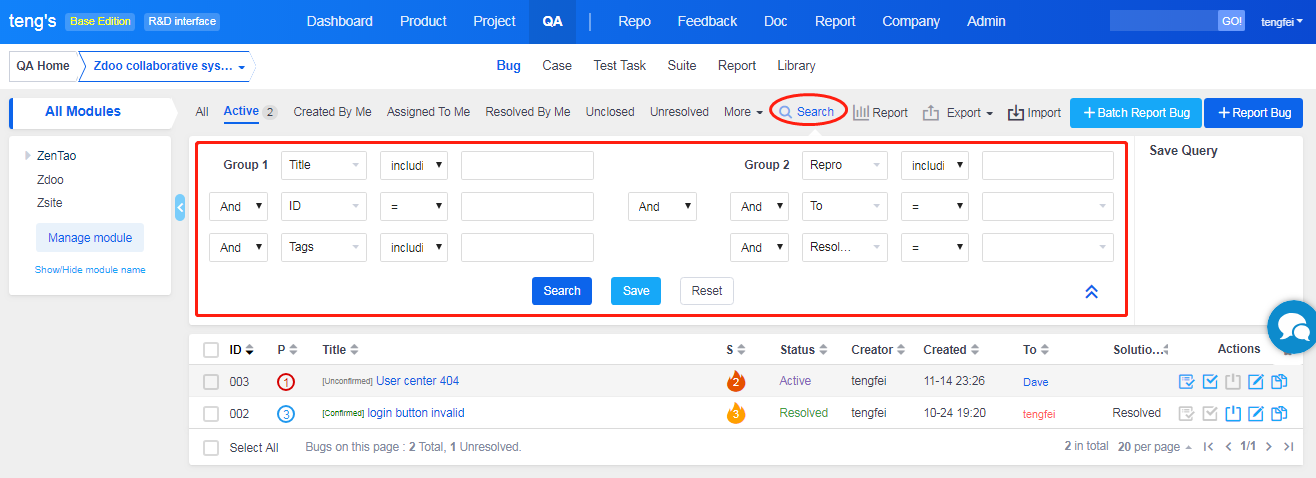Open the 'User center 404' bug link
The image size is (1316, 478).
[x=417, y=381]
